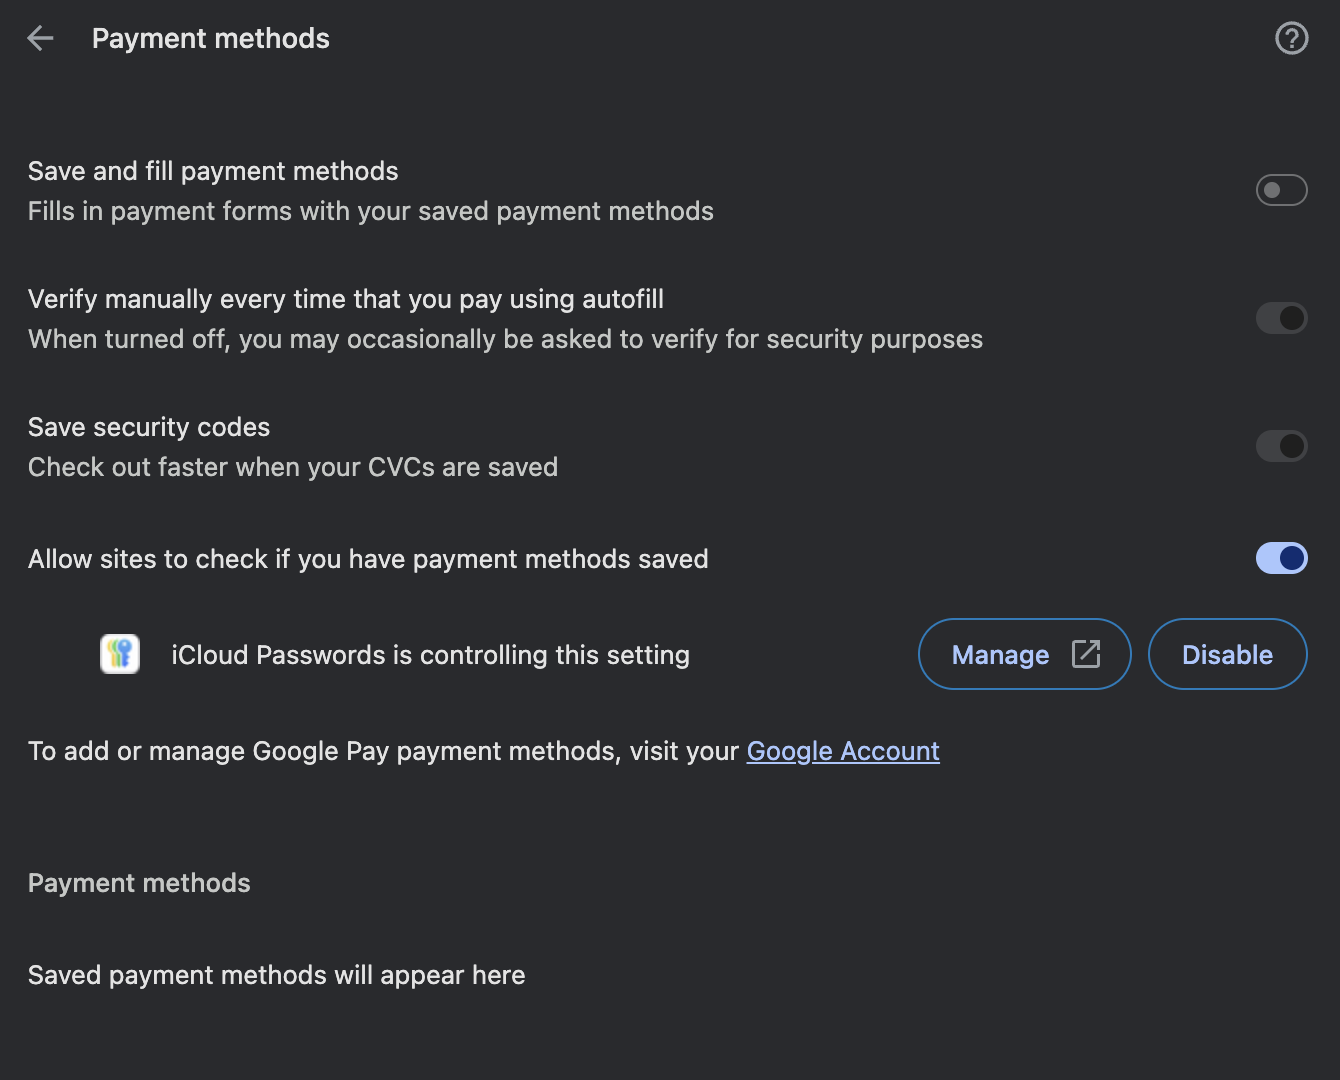Click the "Save and fill payment methods" label text

click(x=213, y=171)
